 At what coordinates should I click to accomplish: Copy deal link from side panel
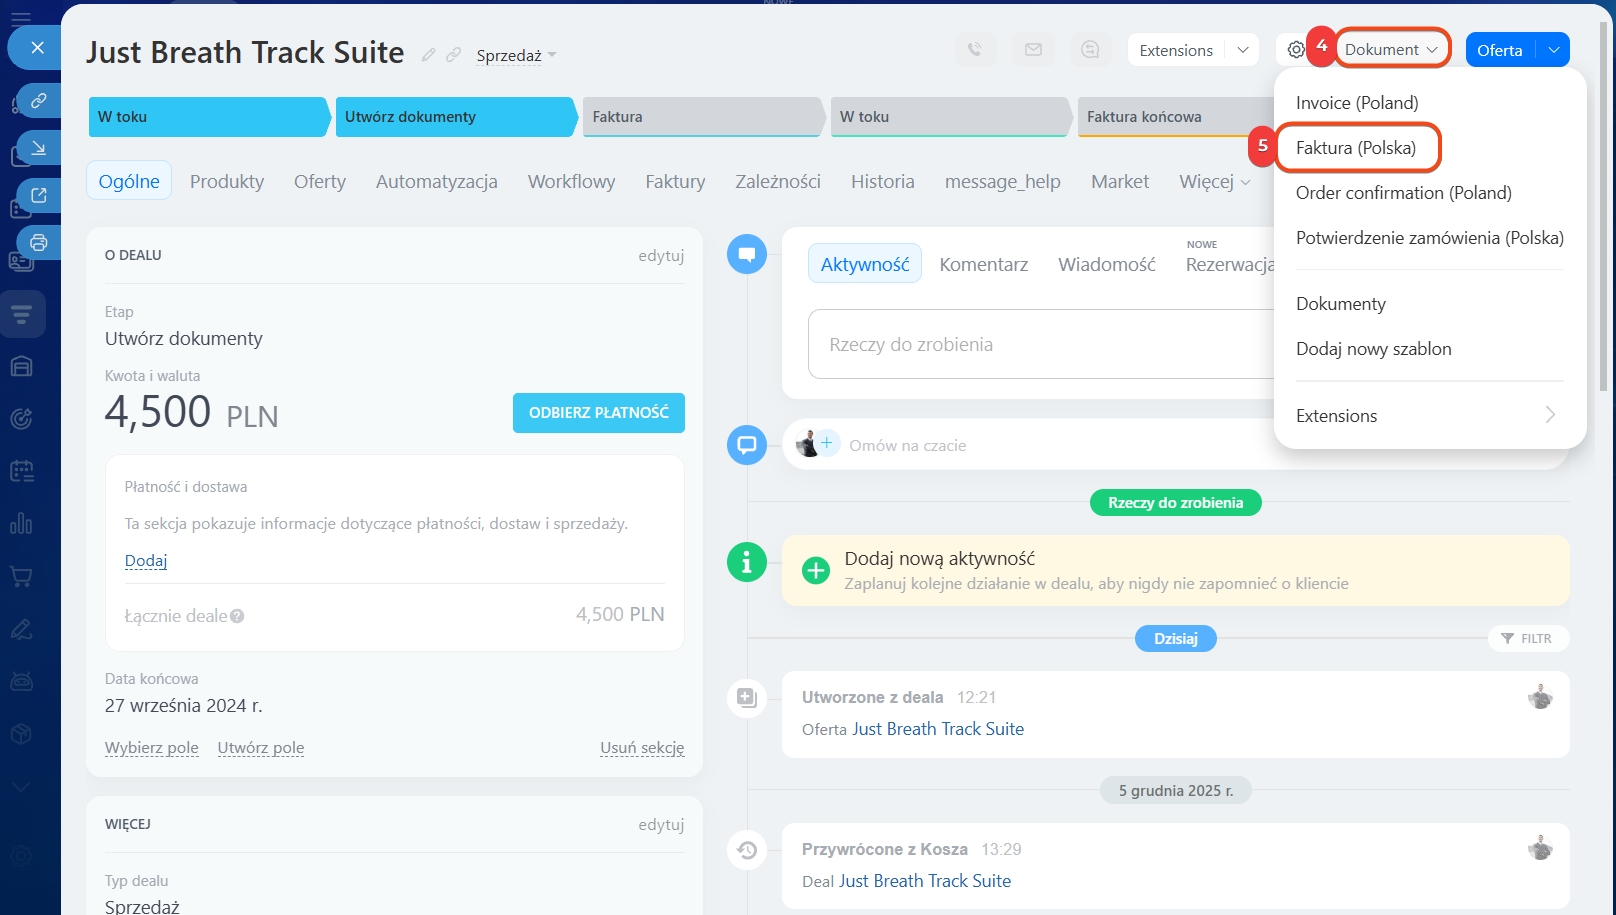click(38, 101)
